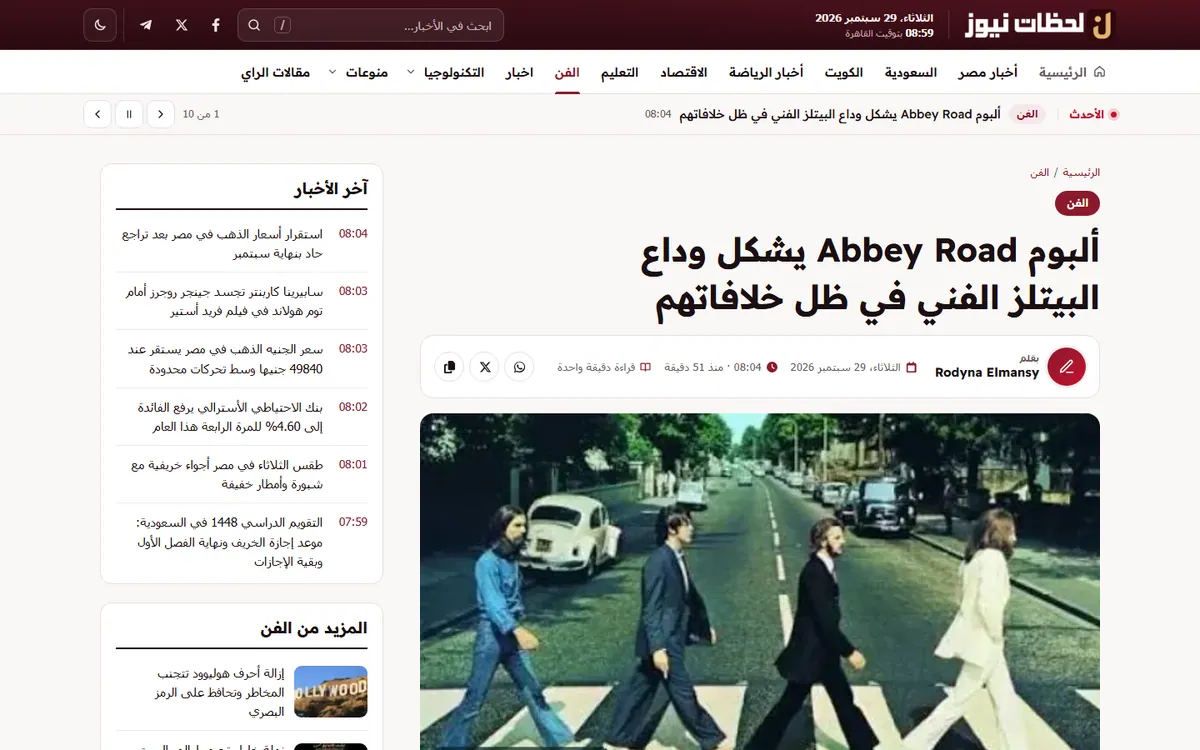Image resolution: width=1200 pixels, height=750 pixels.
Task: Open Australian Reserve Bank rate headline
Action: click(x=230, y=417)
